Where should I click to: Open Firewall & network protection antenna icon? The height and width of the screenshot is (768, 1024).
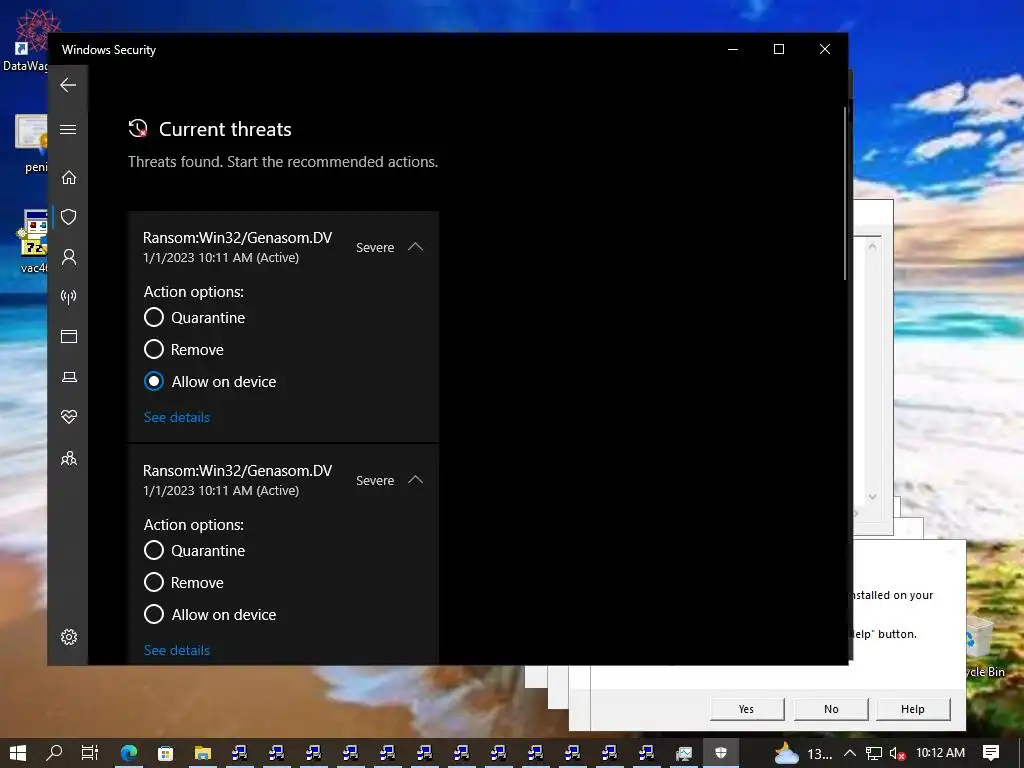[69, 297]
